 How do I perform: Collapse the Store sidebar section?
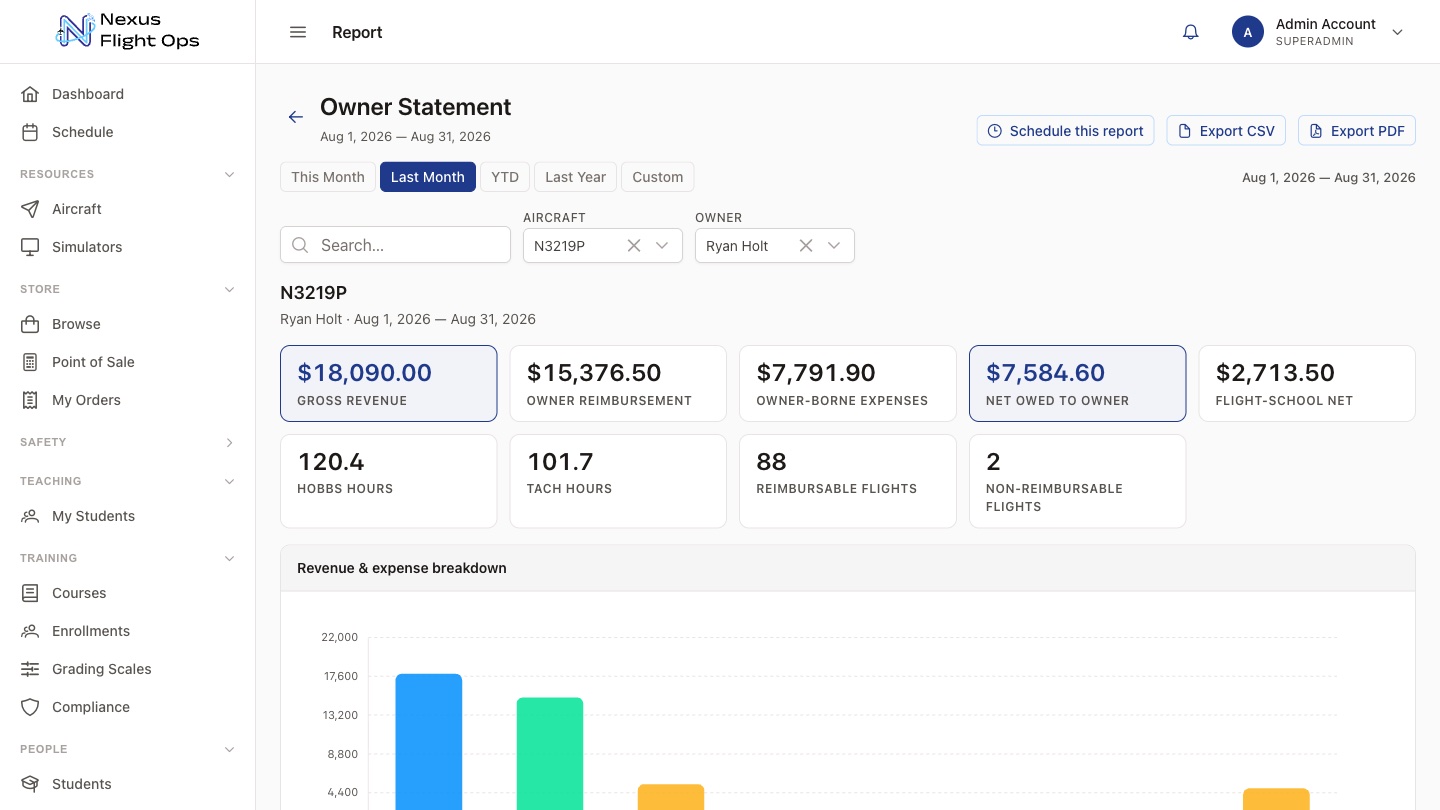click(x=229, y=289)
